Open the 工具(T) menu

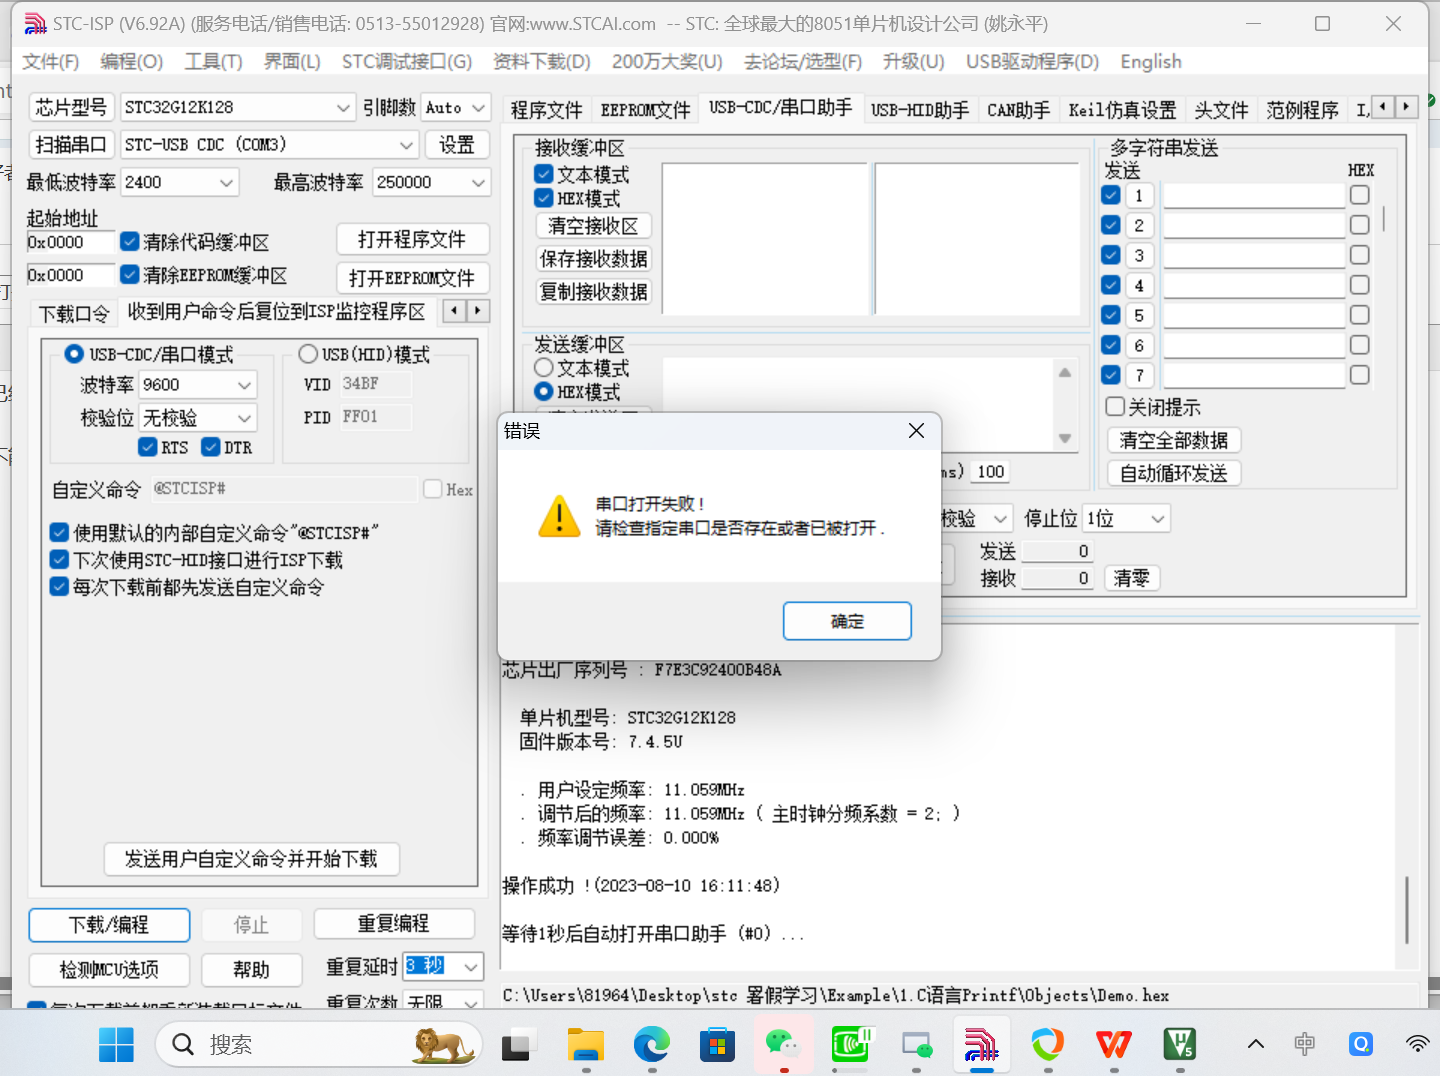click(x=213, y=62)
